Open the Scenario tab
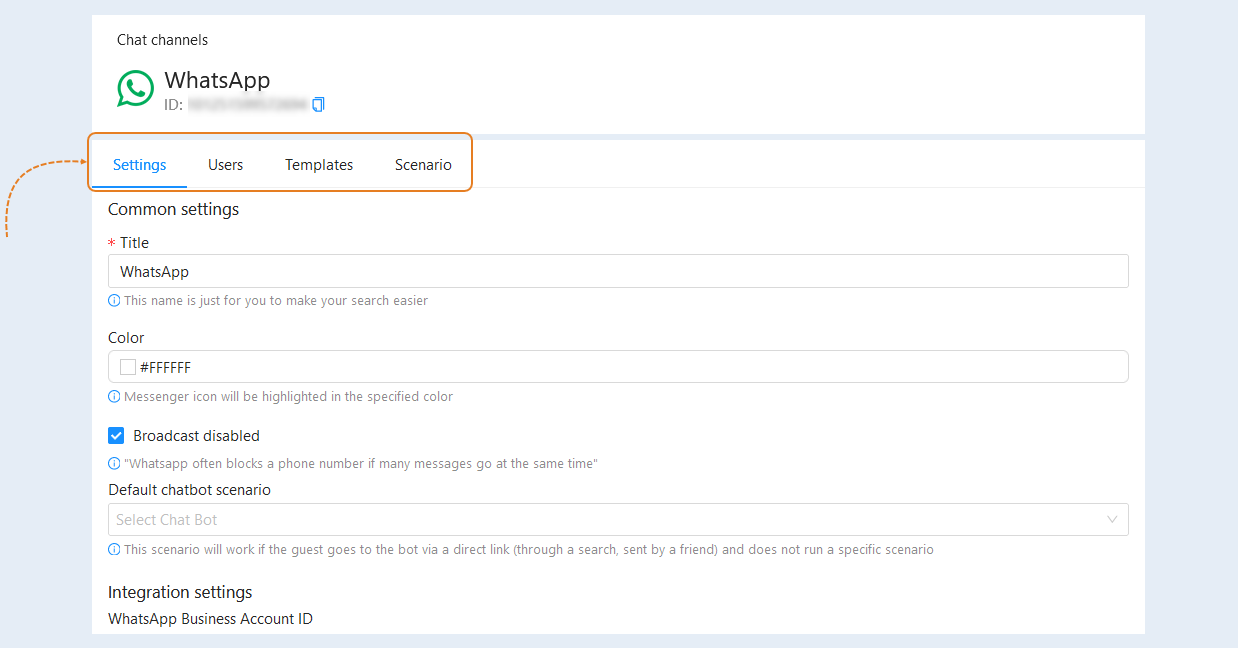The width and height of the screenshot is (1238, 648). (423, 165)
